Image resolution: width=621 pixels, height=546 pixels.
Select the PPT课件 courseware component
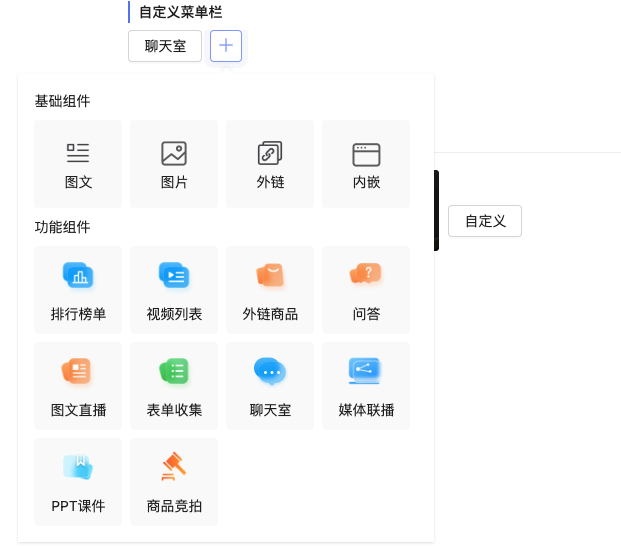tap(78, 482)
